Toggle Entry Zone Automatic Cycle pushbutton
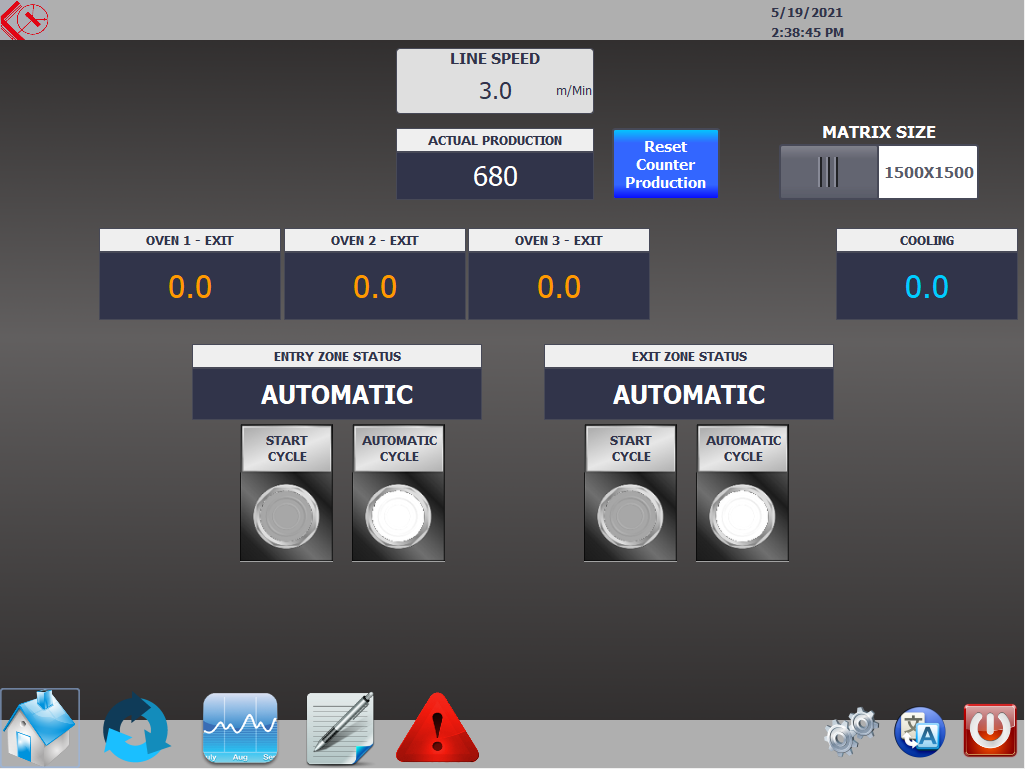 pyautogui.click(x=398, y=517)
